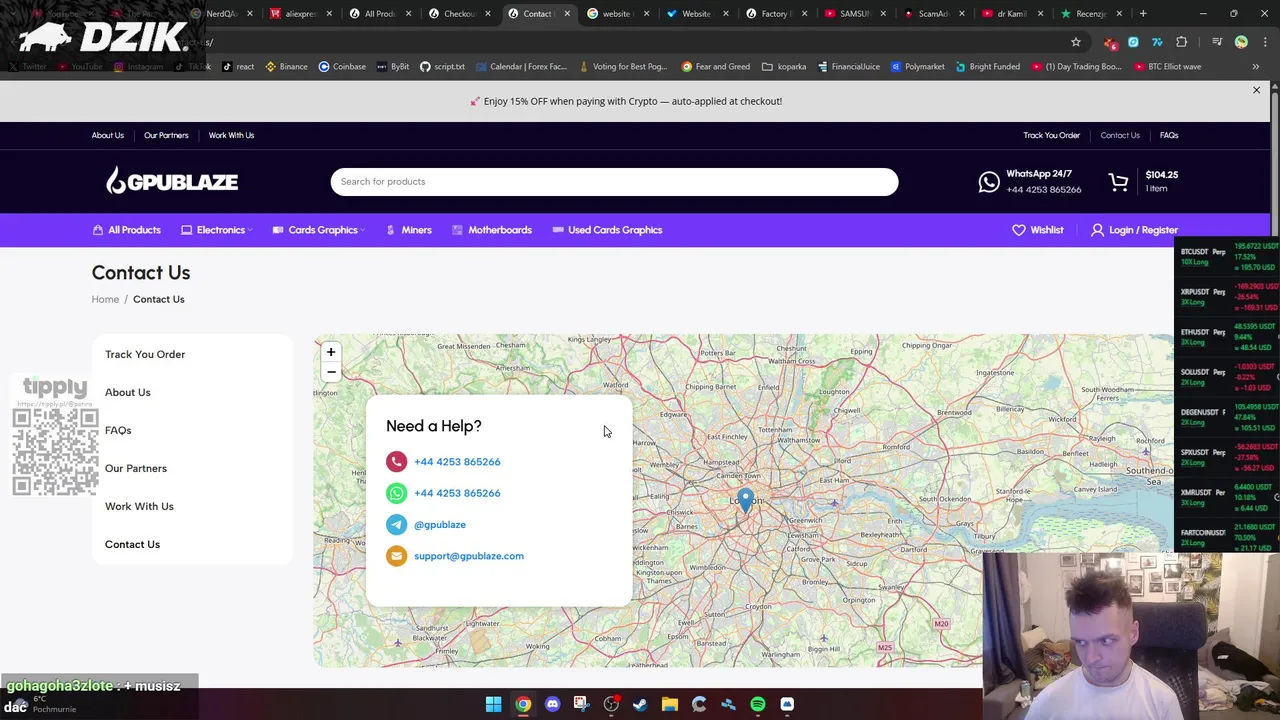Select Our Partners in sidebar
Image resolution: width=1280 pixels, height=720 pixels.
point(136,468)
